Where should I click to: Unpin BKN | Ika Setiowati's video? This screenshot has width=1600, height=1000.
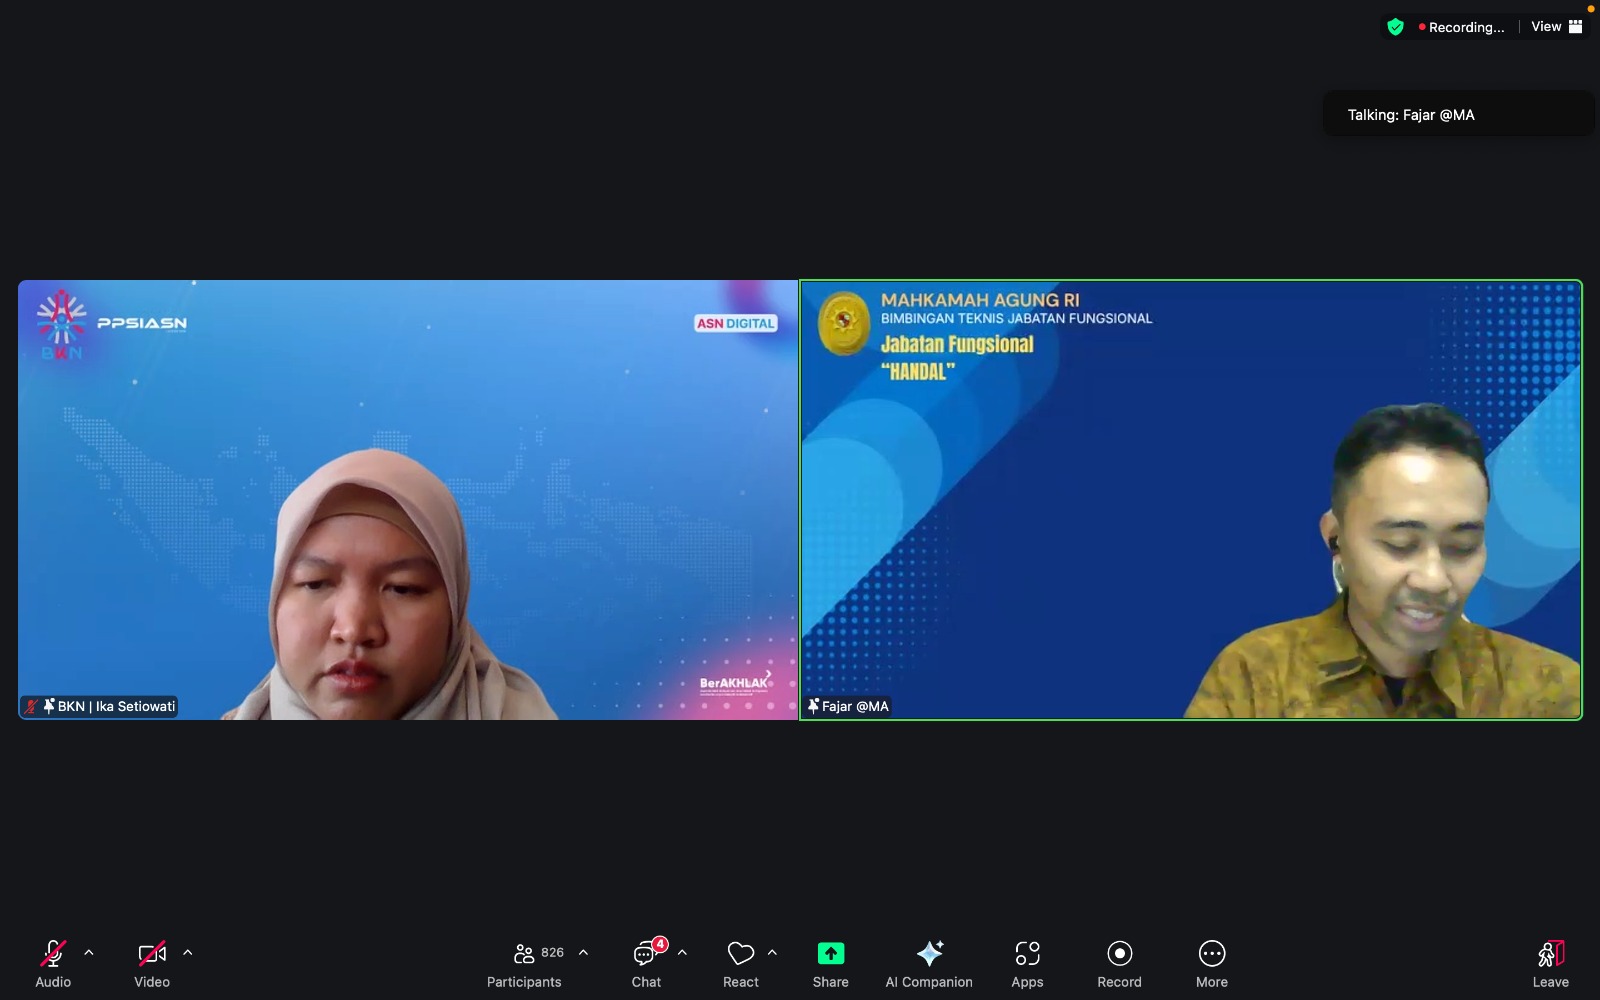click(x=47, y=706)
